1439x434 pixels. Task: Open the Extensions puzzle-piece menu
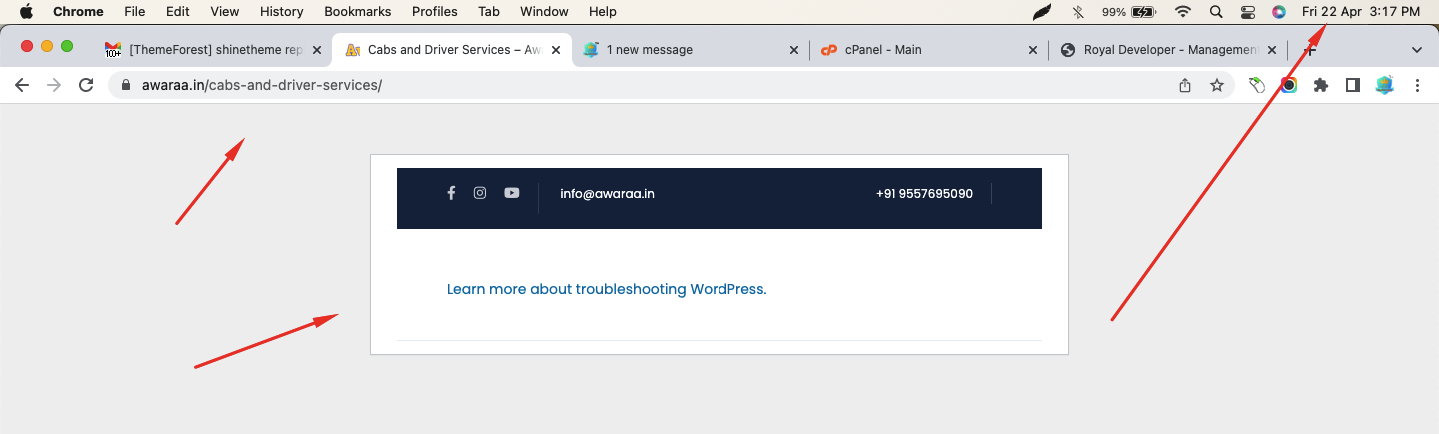1321,85
